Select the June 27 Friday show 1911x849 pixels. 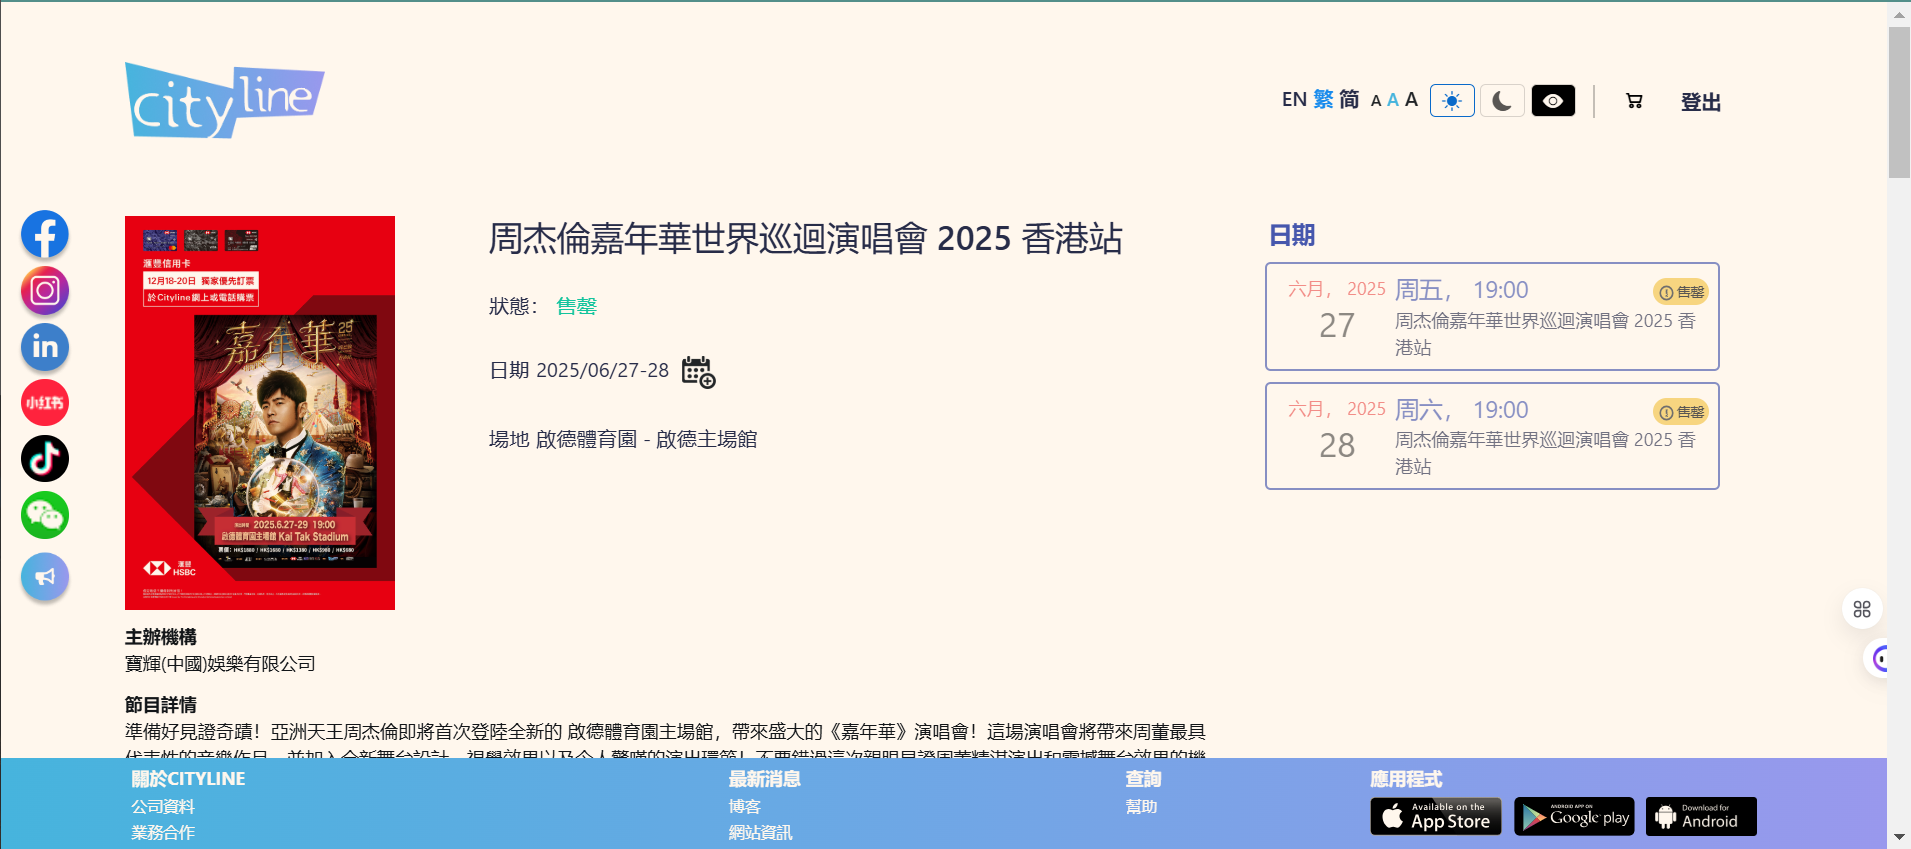click(x=1491, y=317)
